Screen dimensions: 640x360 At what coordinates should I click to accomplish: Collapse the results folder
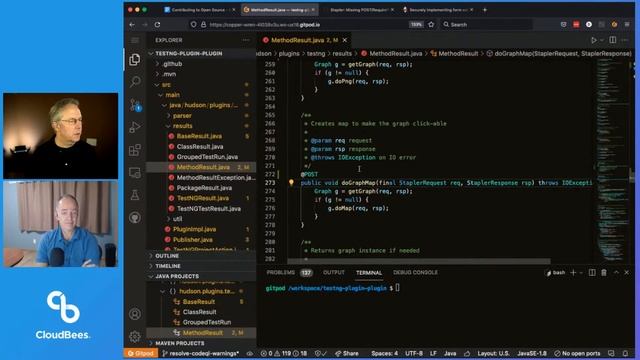182,126
